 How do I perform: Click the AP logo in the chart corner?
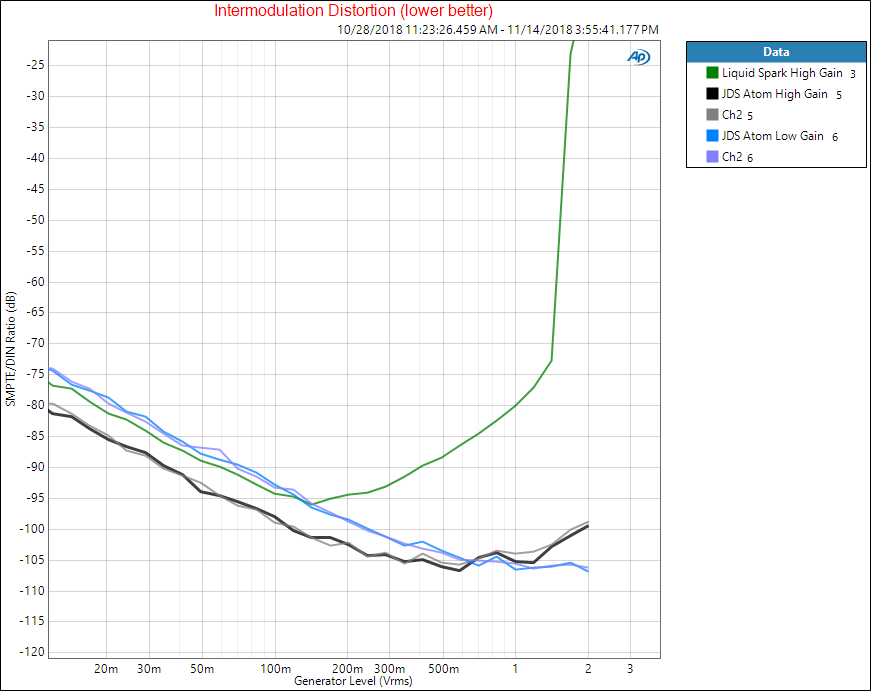click(x=639, y=57)
